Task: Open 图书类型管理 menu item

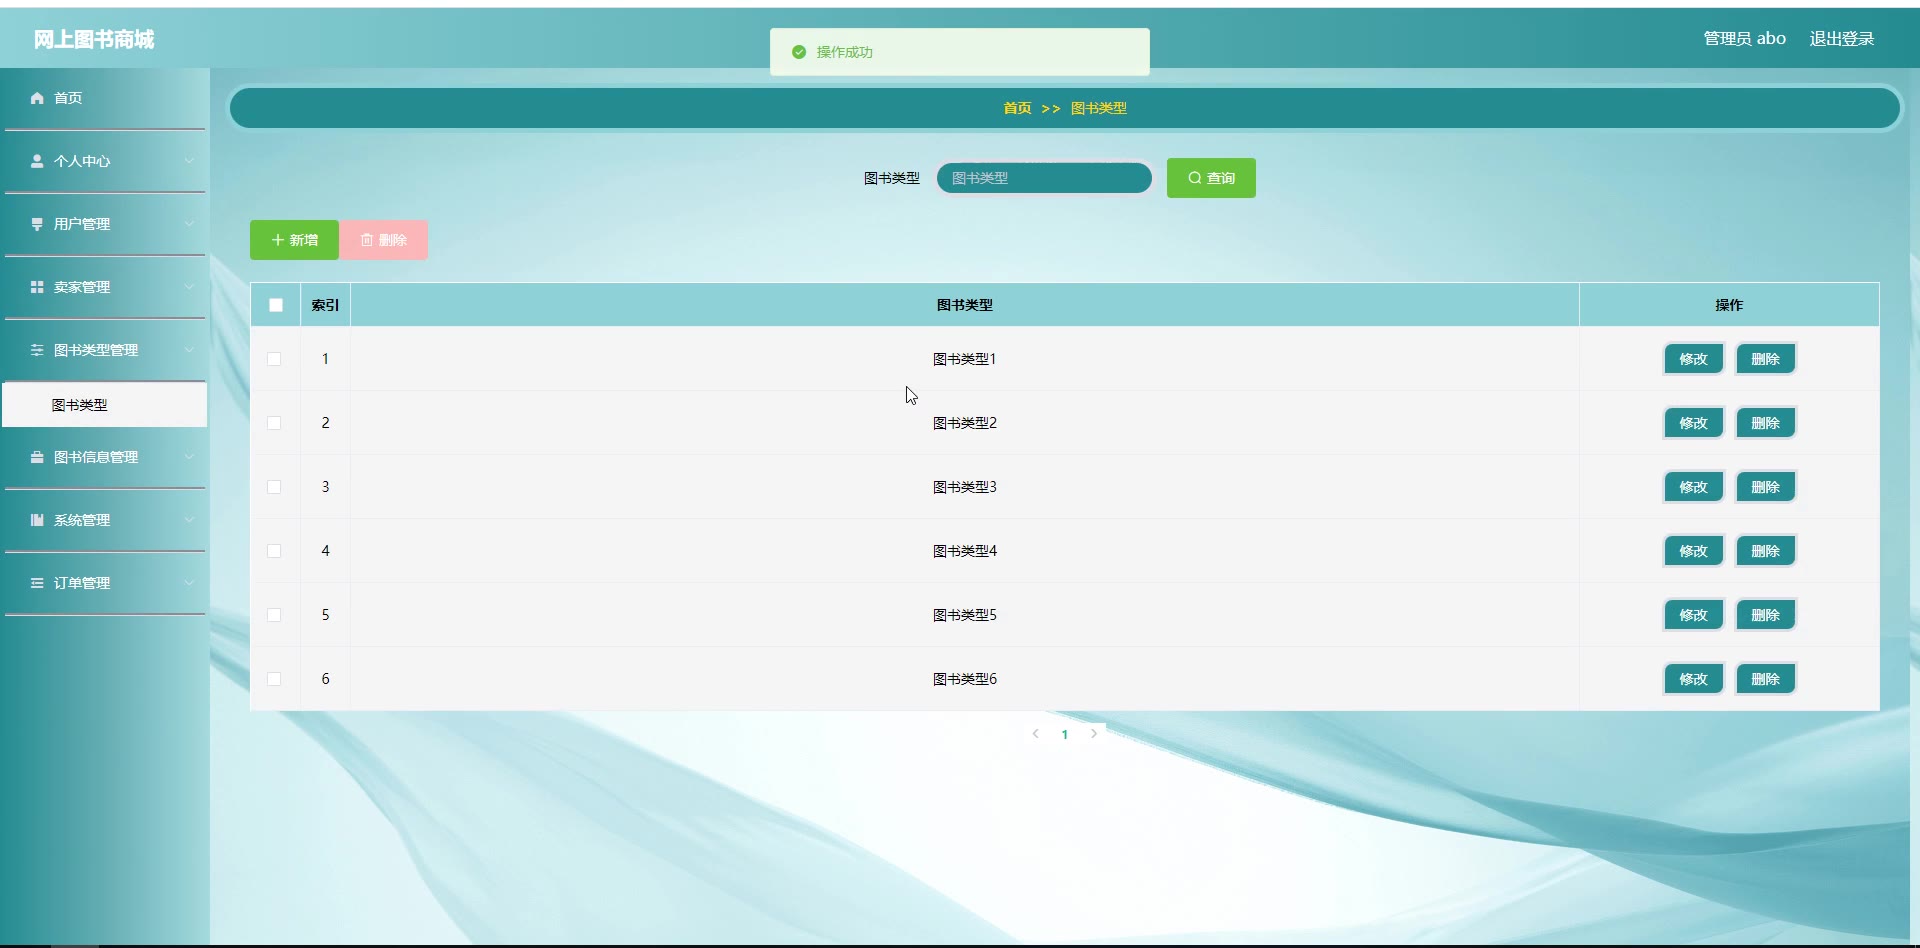Action: [x=105, y=350]
